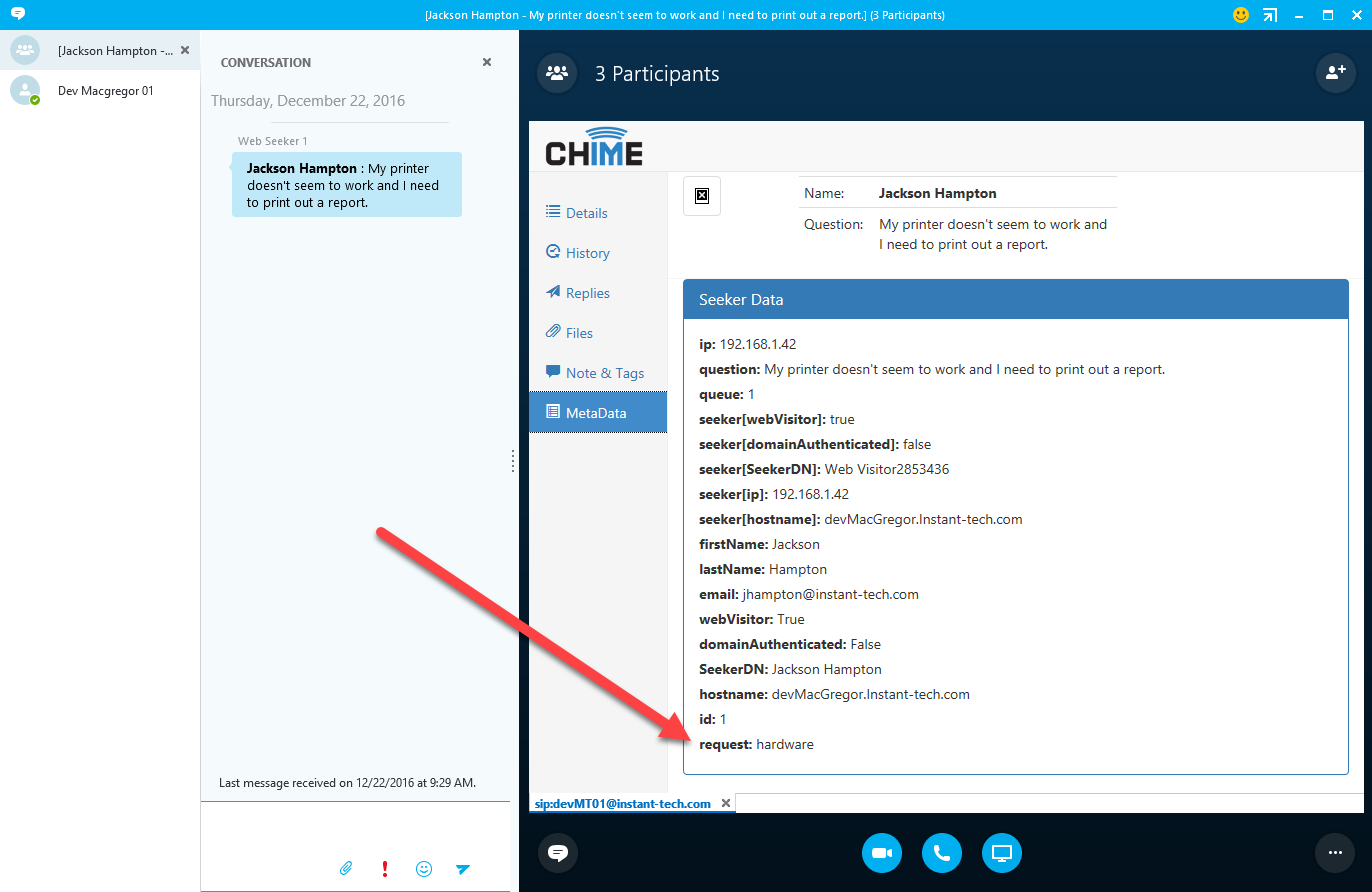Open the participants list icon
1372x892 pixels.
(557, 73)
